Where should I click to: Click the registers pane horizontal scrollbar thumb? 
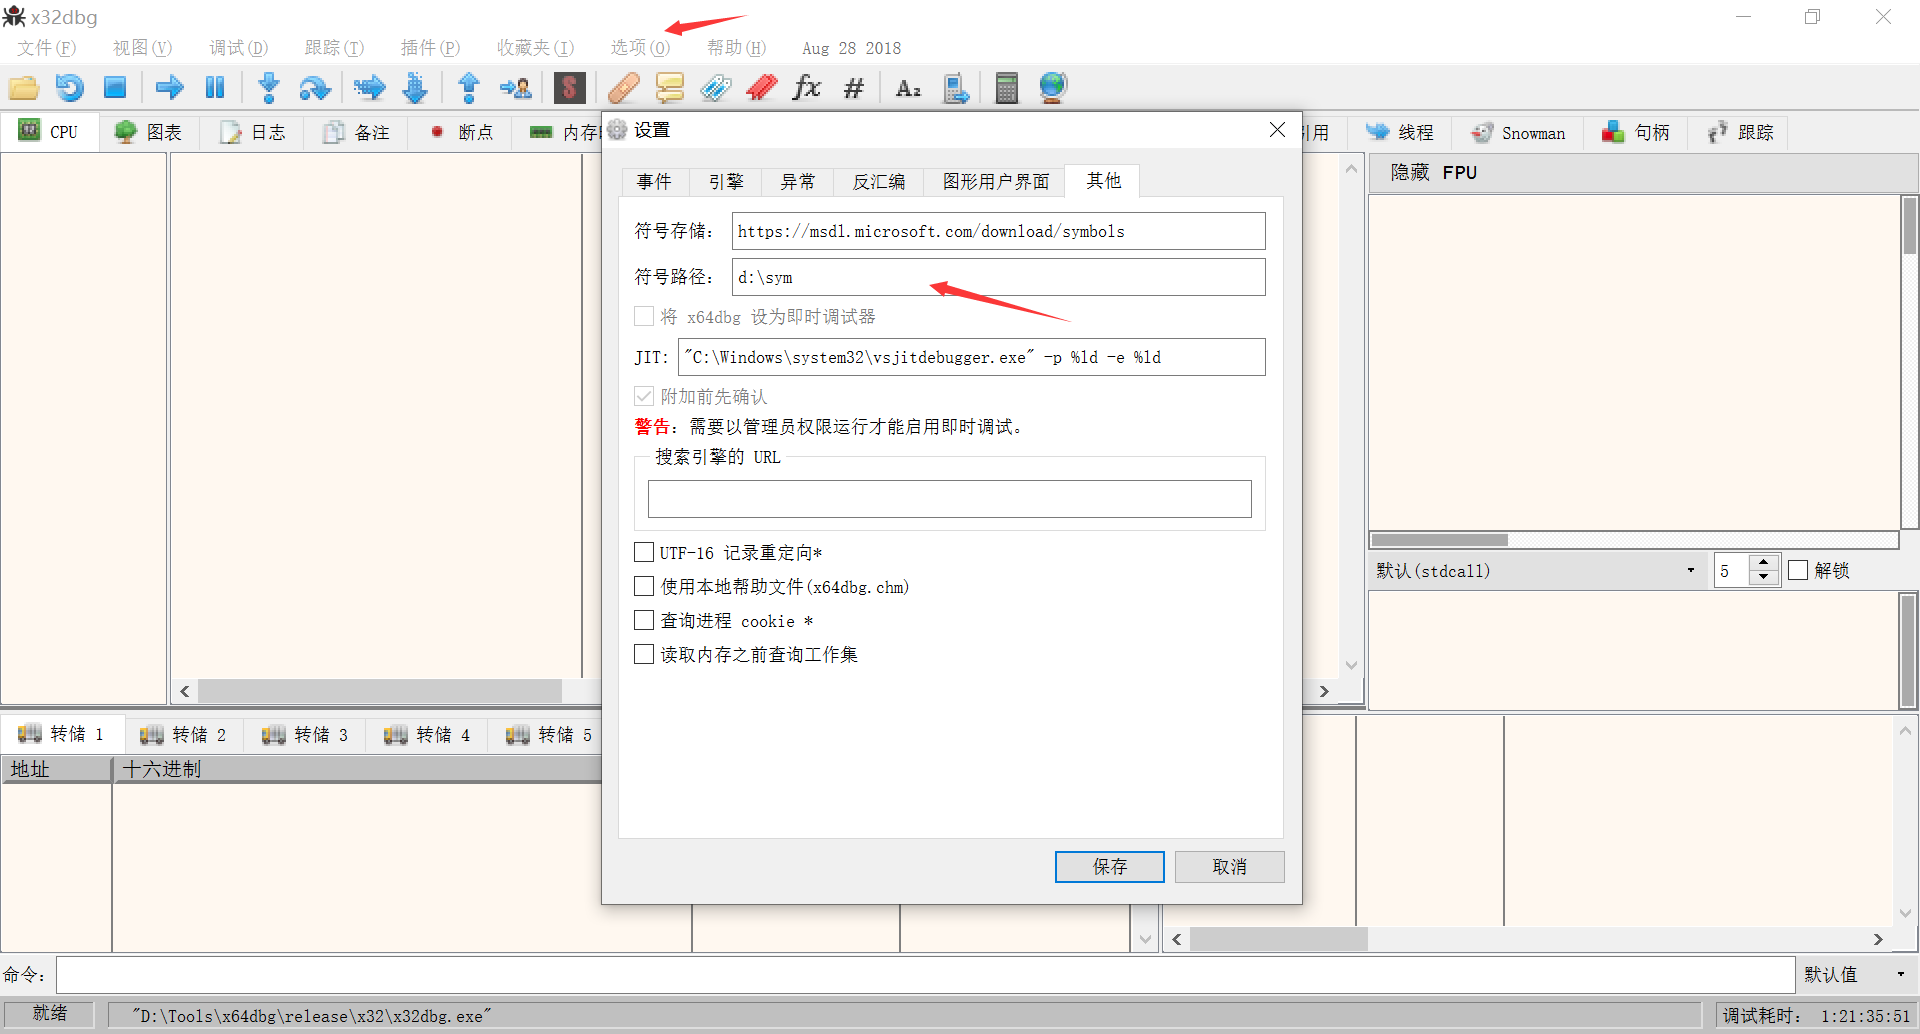click(x=1440, y=540)
